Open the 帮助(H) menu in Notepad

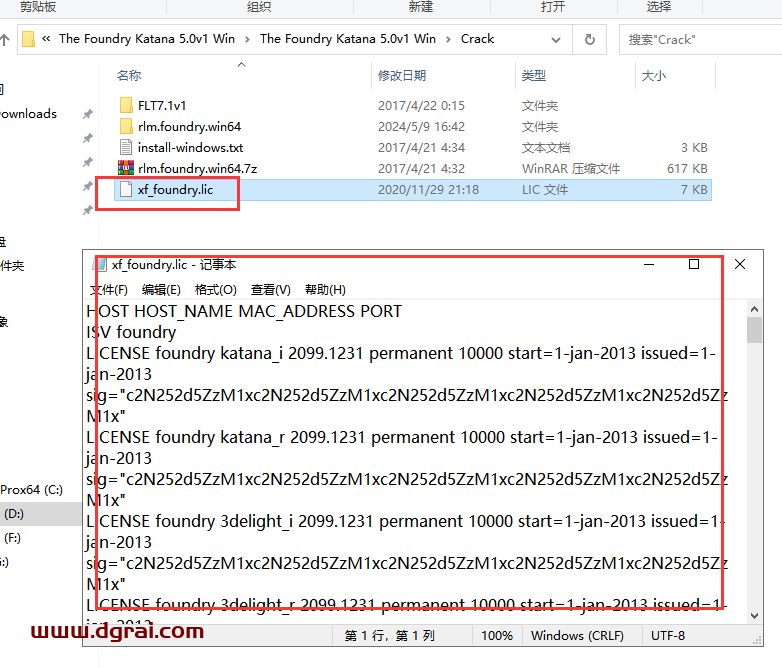(325, 290)
